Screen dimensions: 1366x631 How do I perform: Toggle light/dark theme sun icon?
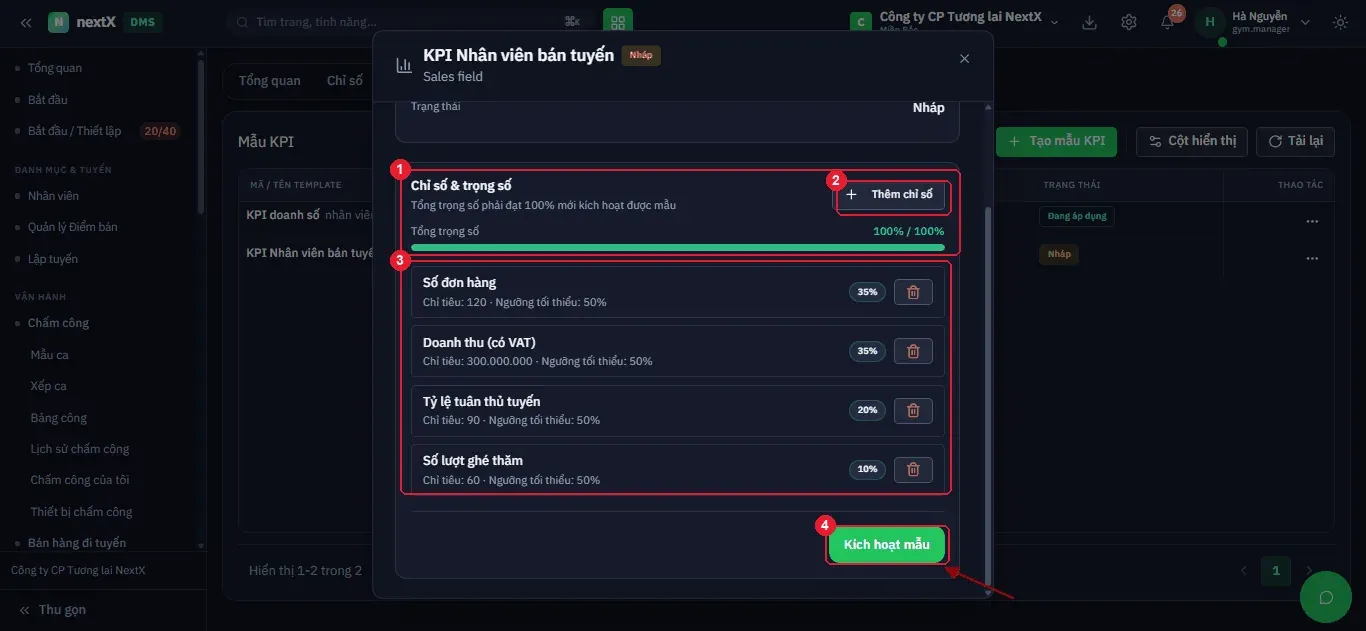pos(1340,22)
